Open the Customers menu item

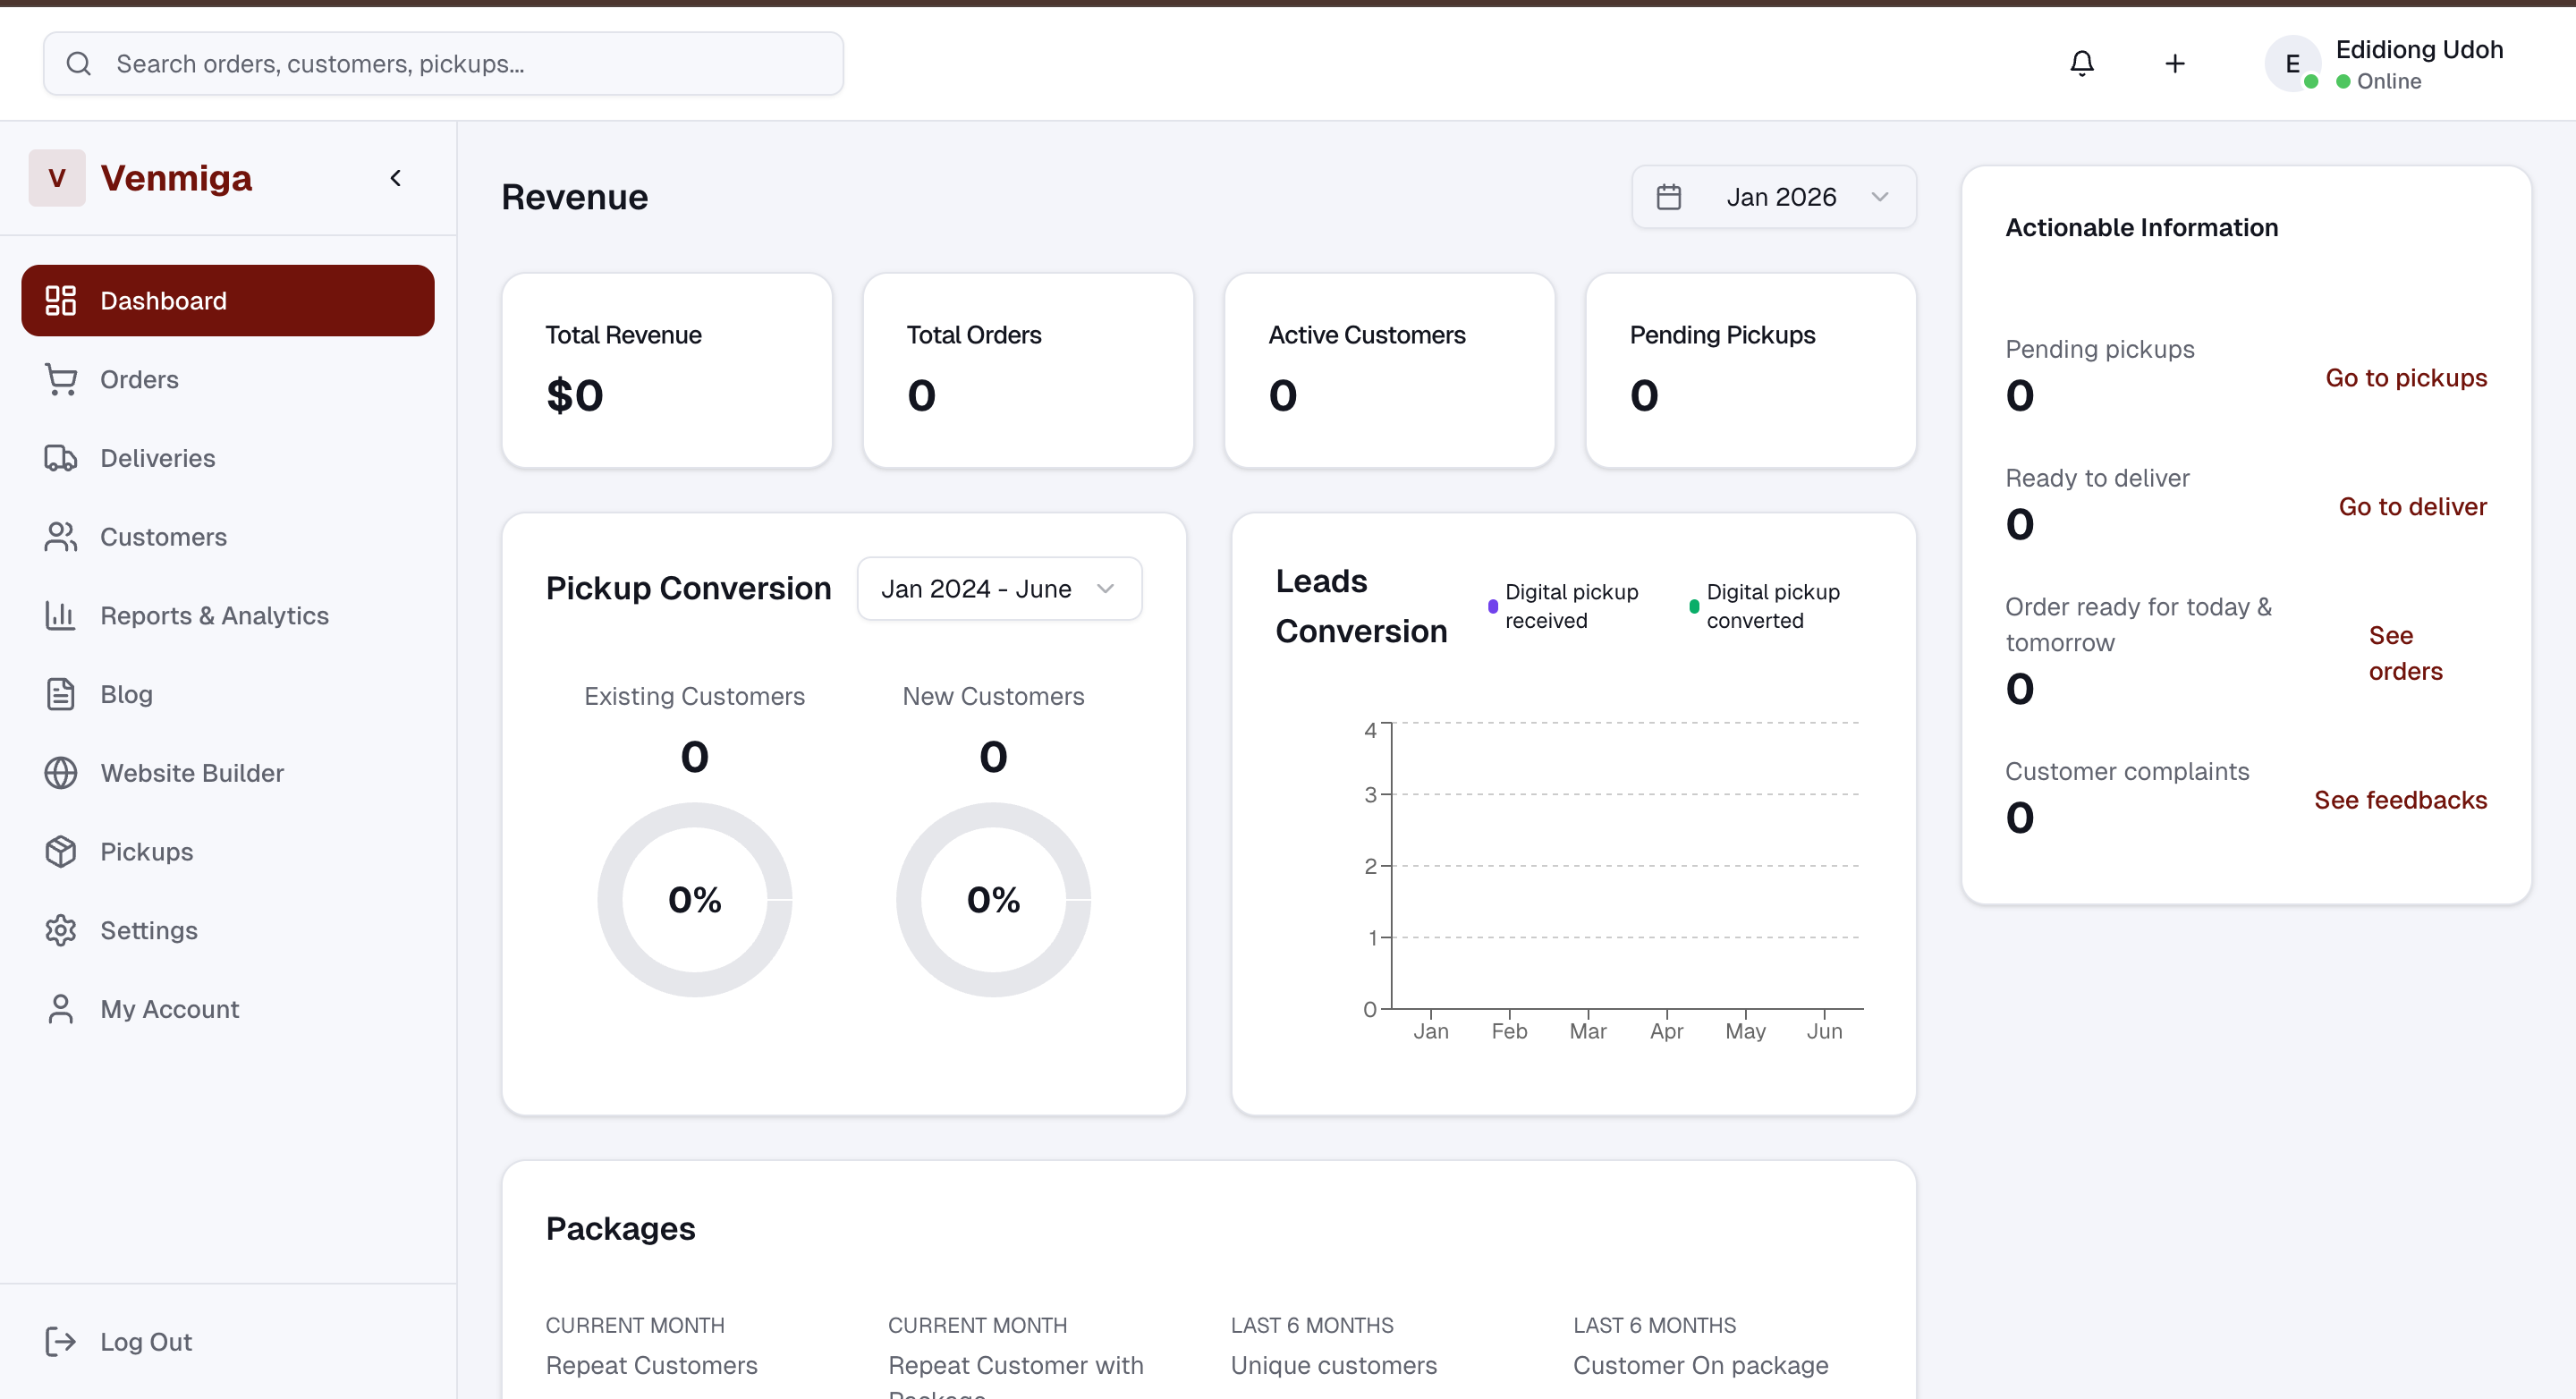point(163,537)
